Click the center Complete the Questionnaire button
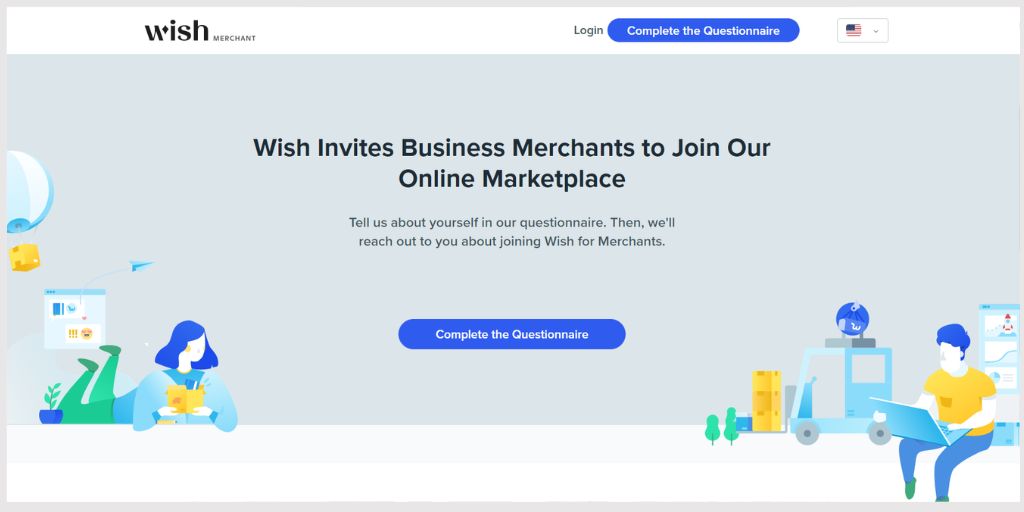 (512, 334)
